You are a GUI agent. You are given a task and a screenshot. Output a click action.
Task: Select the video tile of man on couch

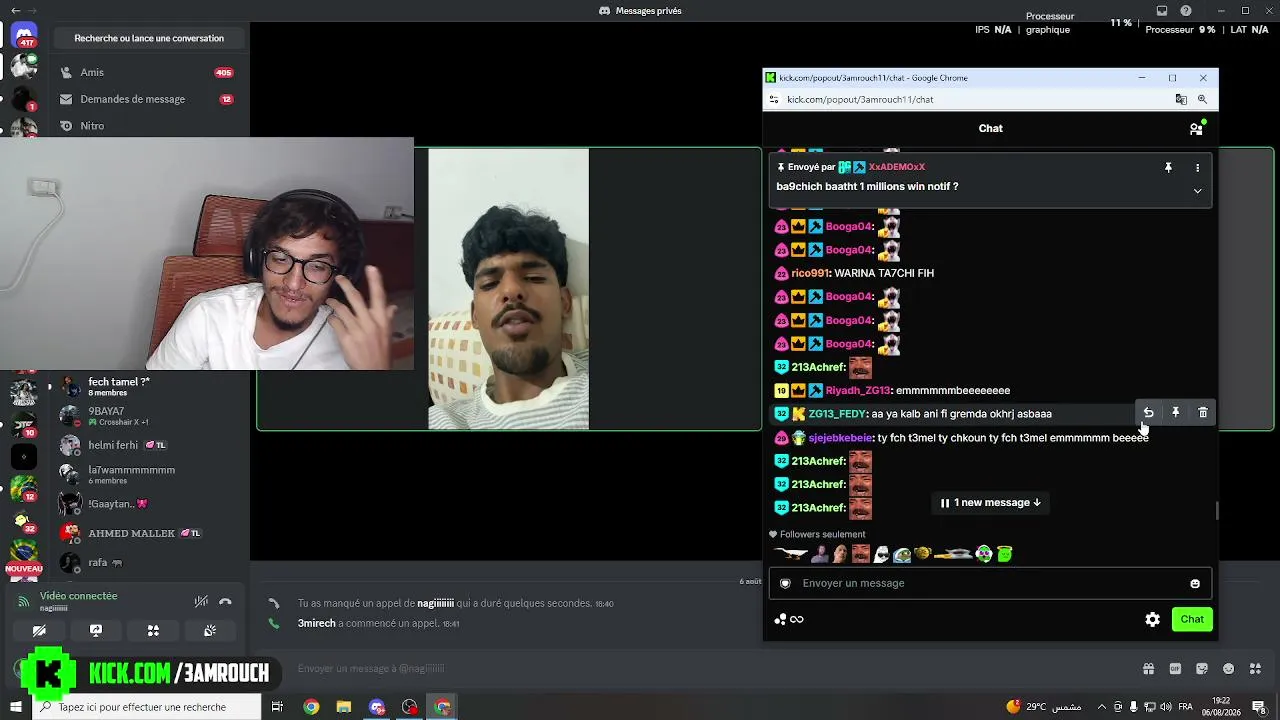pos(509,289)
